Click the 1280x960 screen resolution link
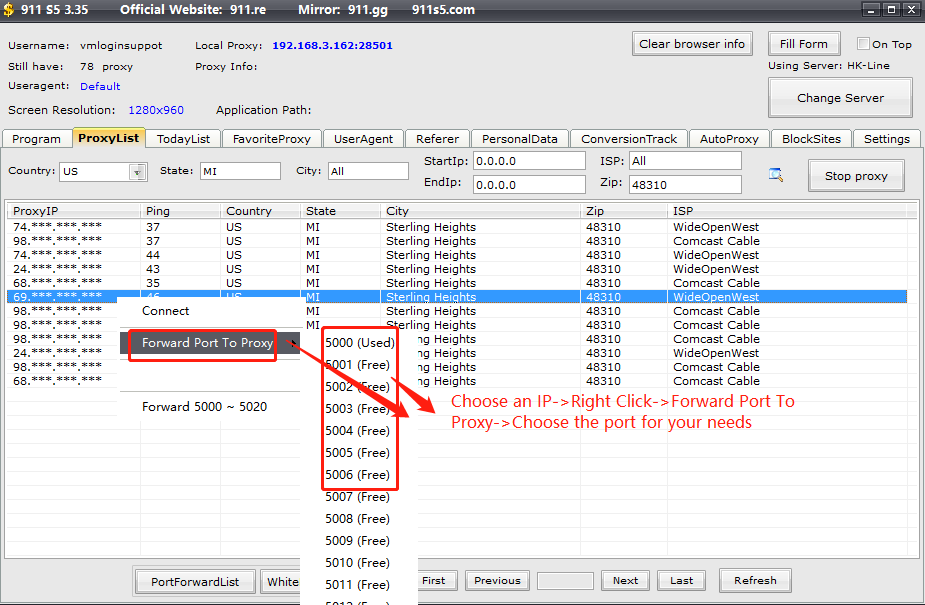Viewport: 925px width, 605px height. tap(156, 110)
